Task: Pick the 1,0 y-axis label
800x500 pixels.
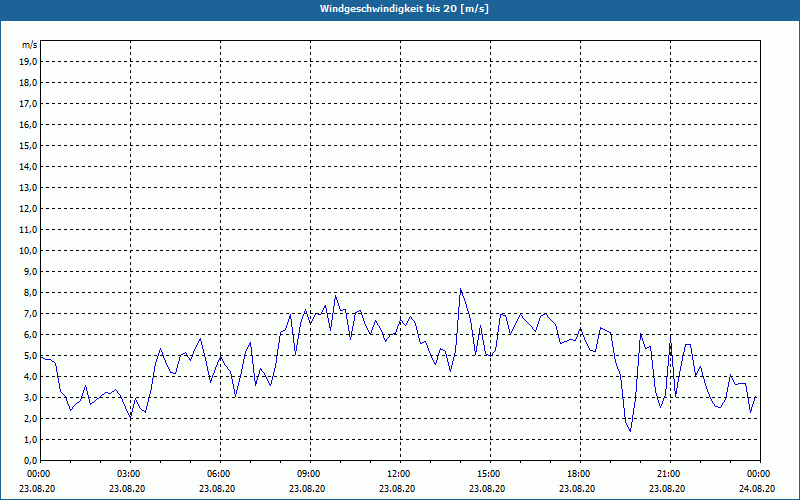Action: [31, 439]
